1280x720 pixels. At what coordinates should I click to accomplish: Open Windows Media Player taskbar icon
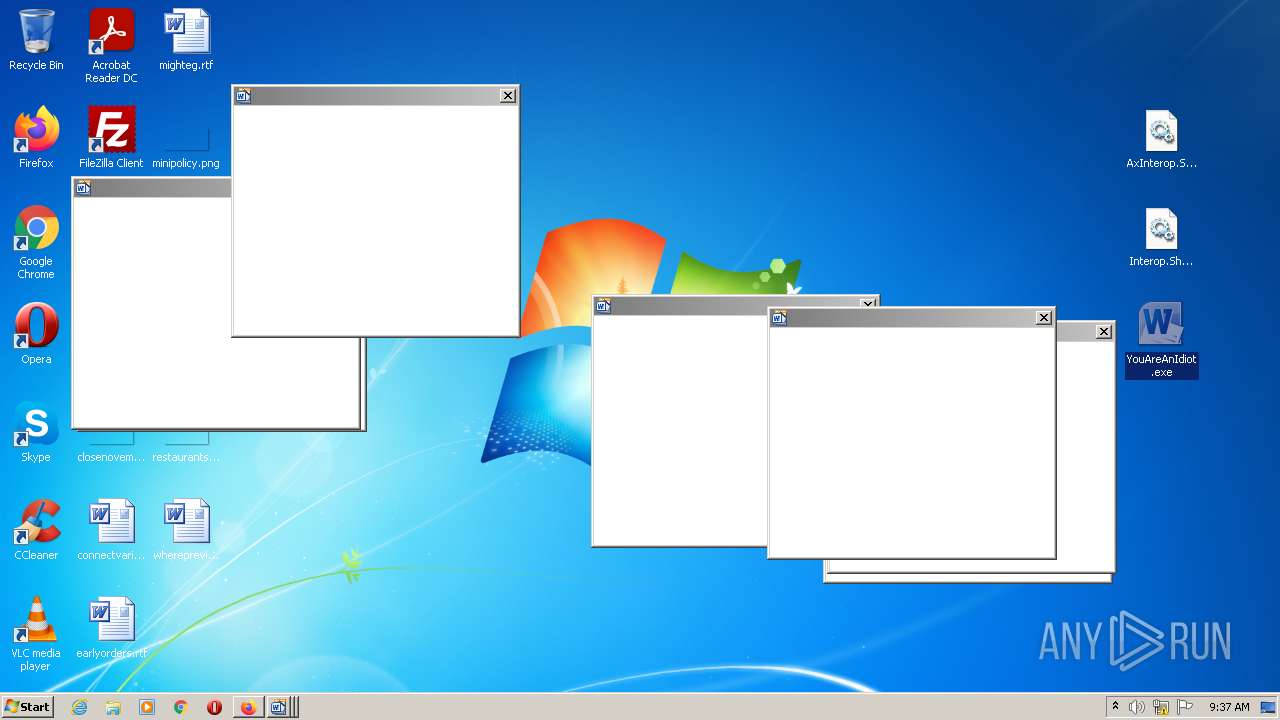(147, 707)
